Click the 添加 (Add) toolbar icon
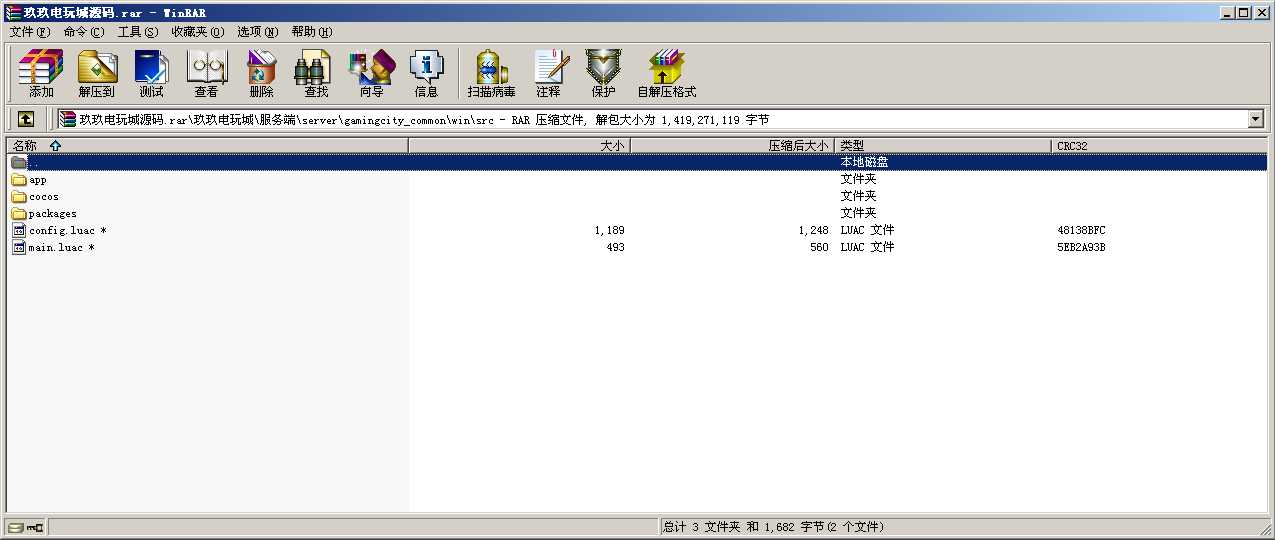Image resolution: width=1275 pixels, height=540 pixels. 41,67
